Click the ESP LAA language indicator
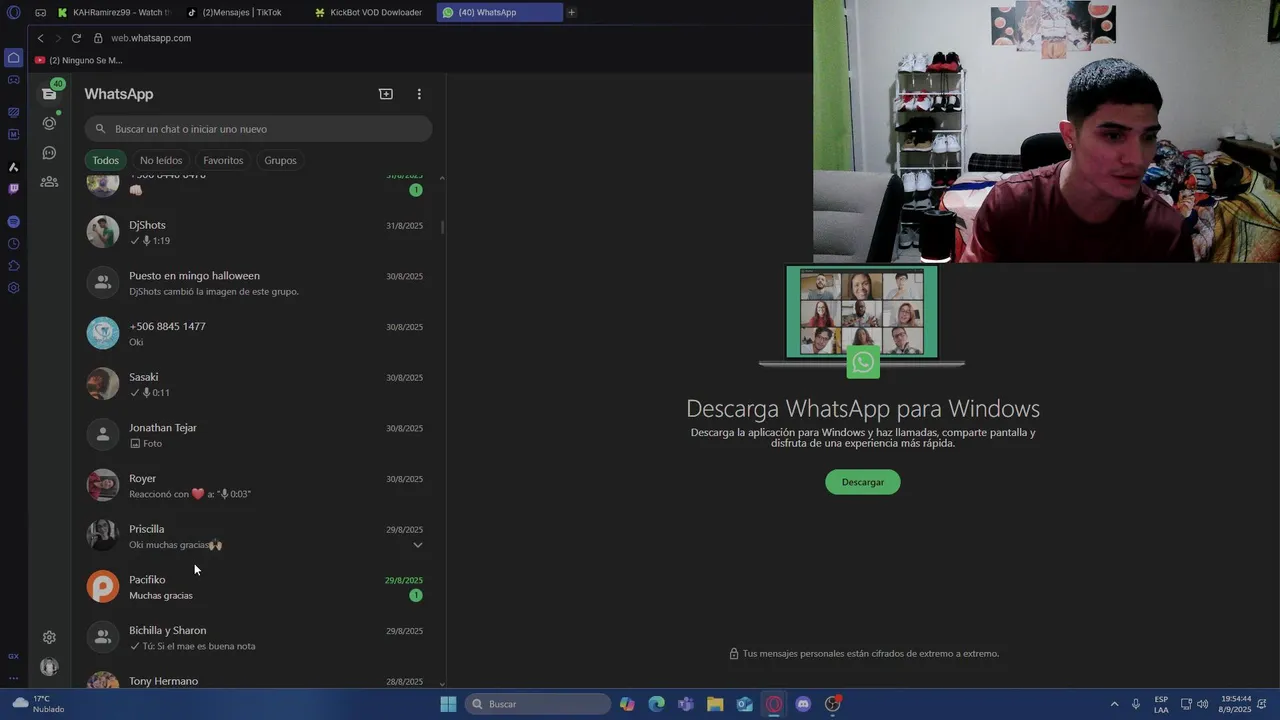 tap(1161, 704)
